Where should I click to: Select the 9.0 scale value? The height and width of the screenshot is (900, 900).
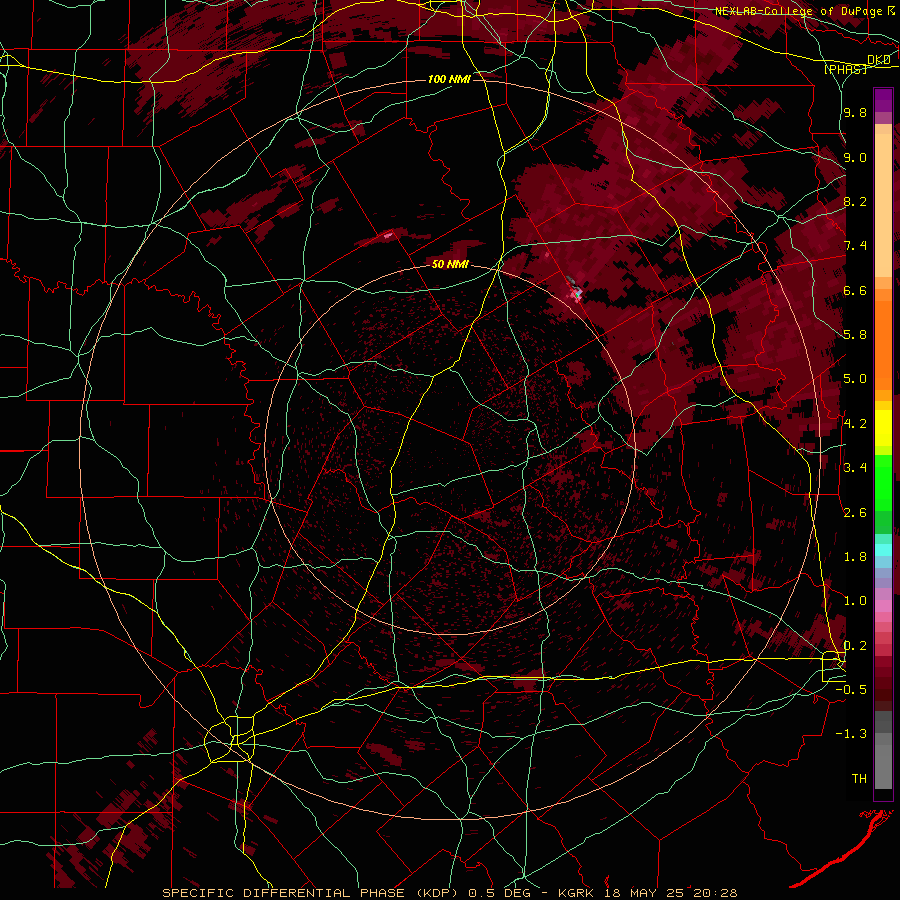coord(855,157)
